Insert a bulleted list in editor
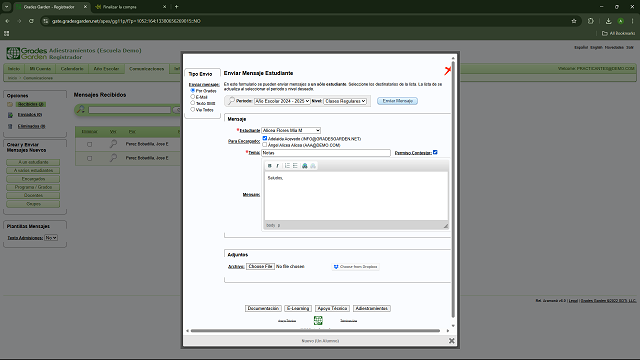This screenshot has height=360, width=640. point(295,166)
